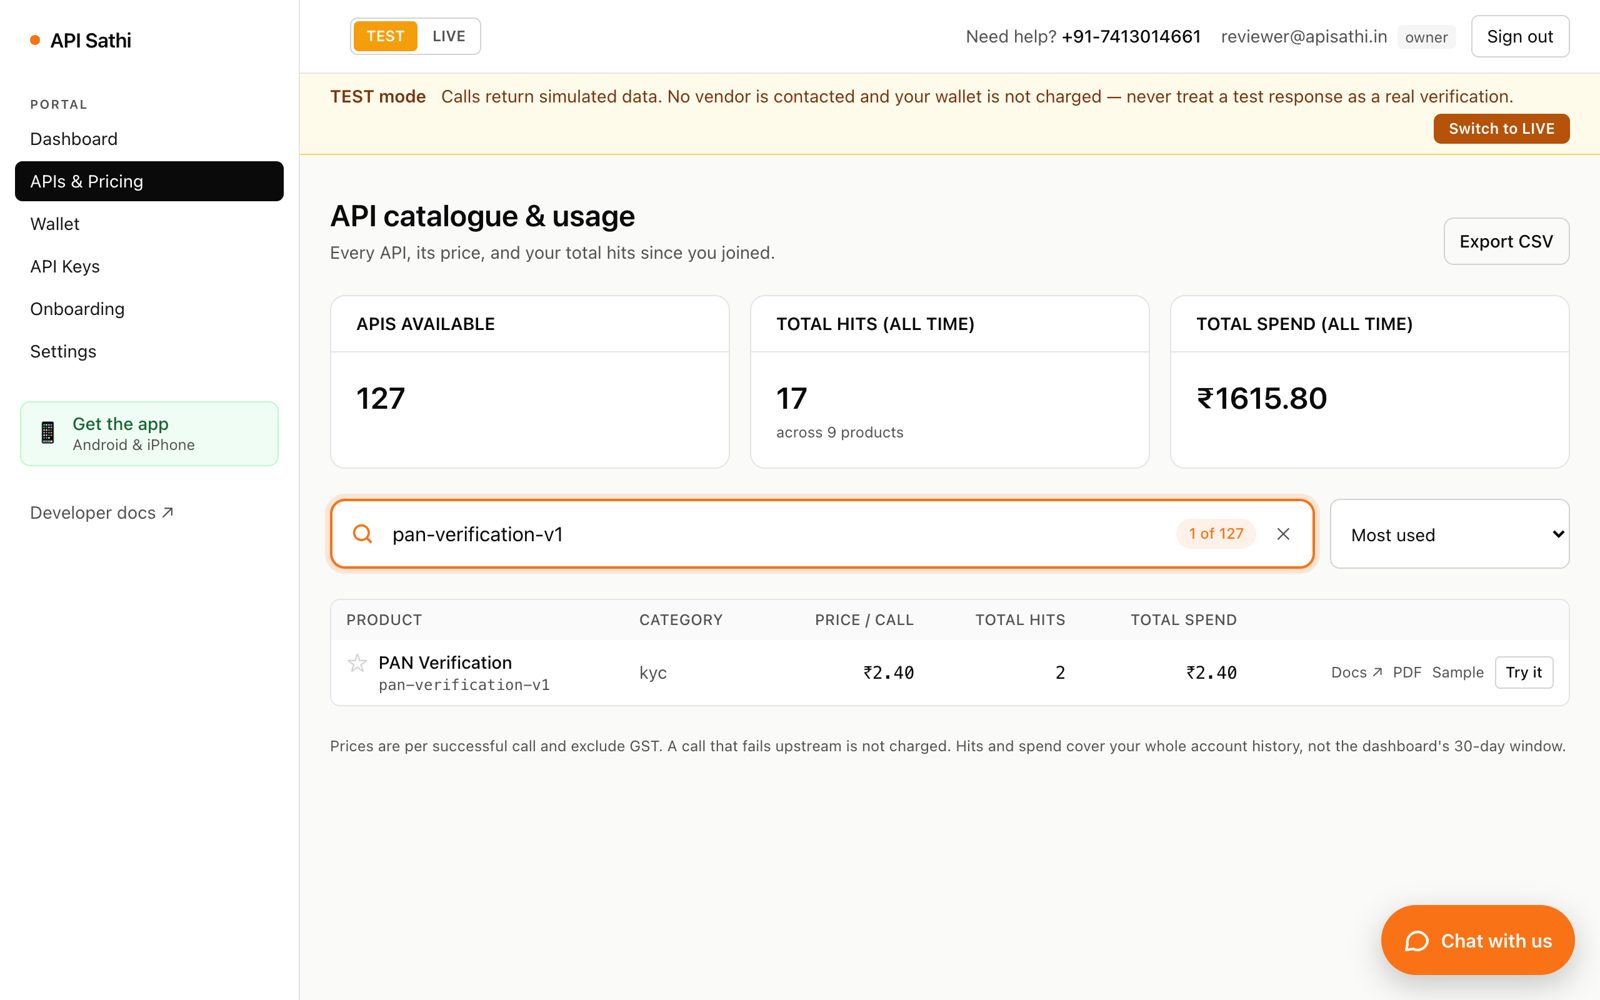
Task: Click the 1 of 127 results badge
Action: [1216, 534]
